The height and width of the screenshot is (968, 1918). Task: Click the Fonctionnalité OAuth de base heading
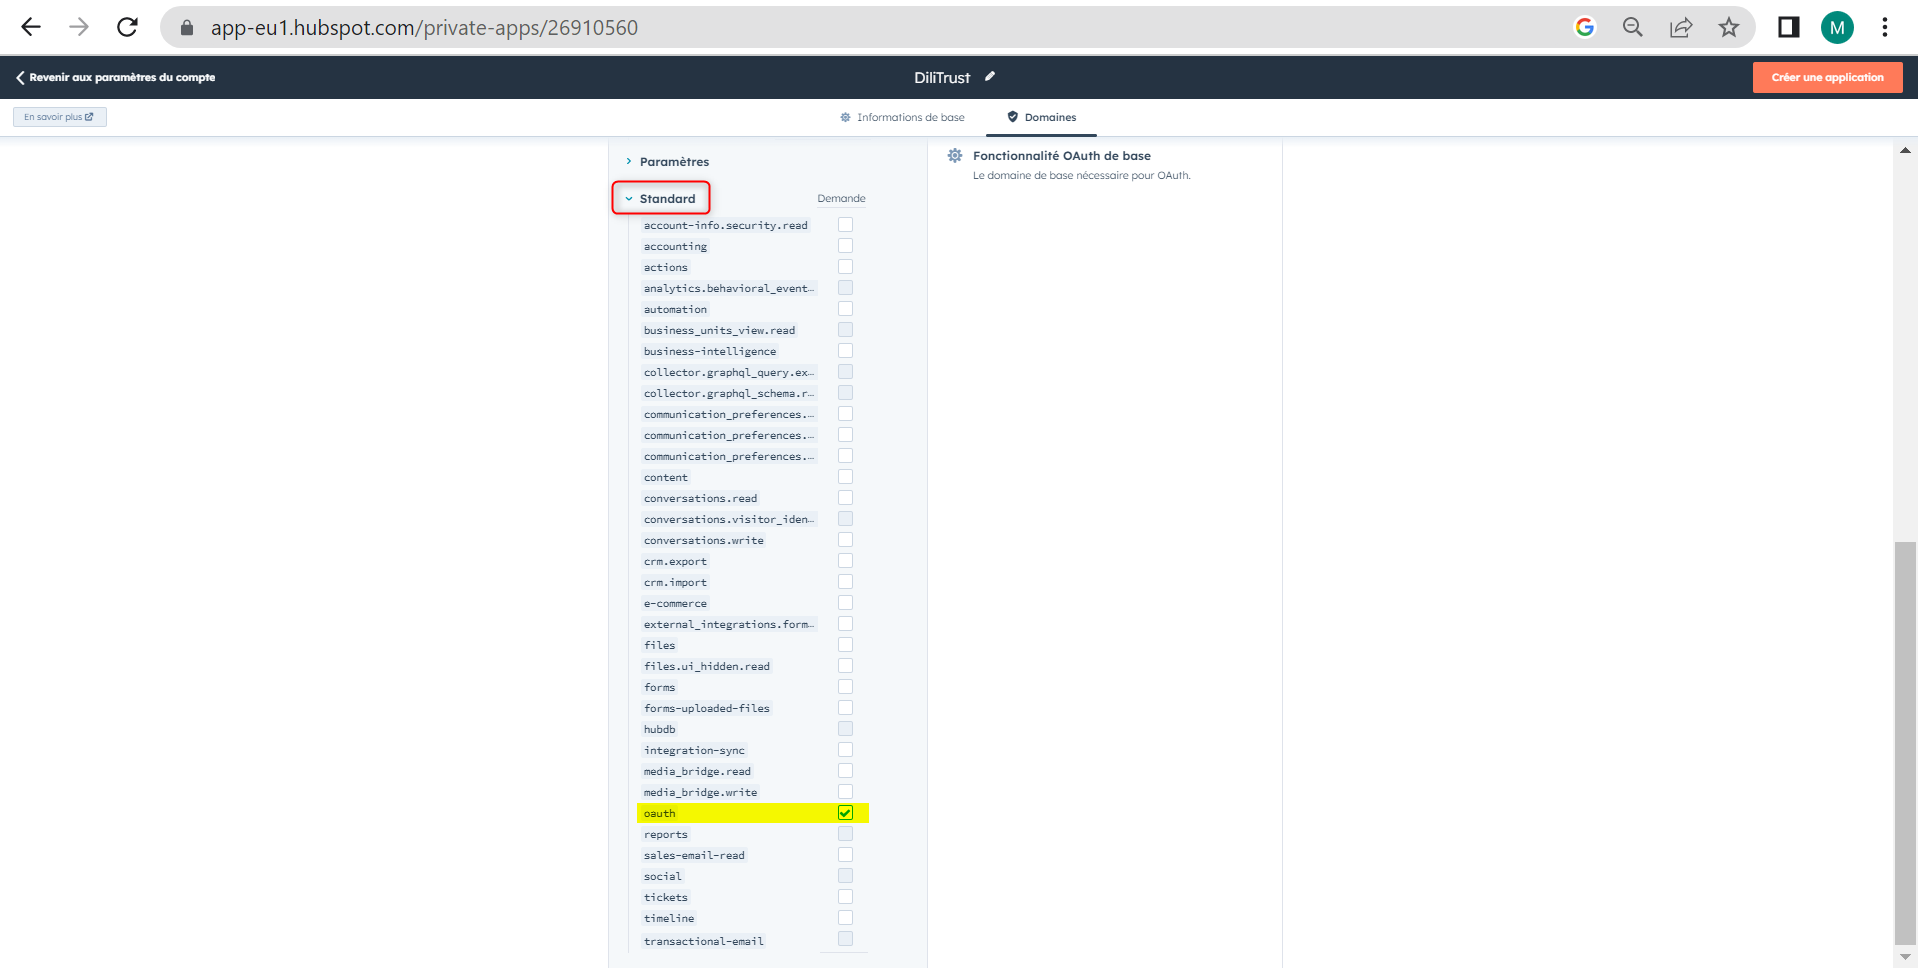point(1062,155)
